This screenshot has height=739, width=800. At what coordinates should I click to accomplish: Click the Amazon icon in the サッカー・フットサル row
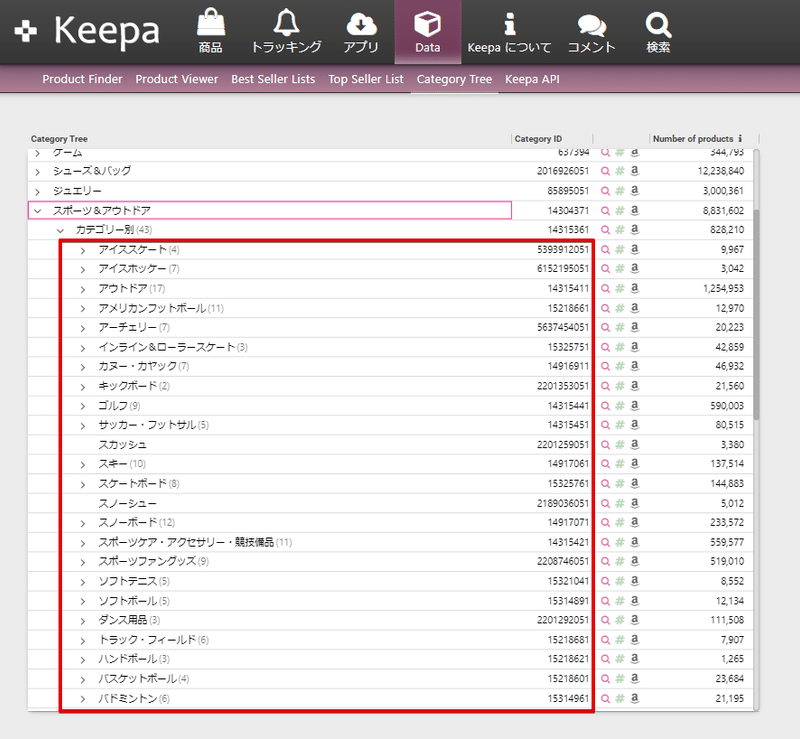635,425
